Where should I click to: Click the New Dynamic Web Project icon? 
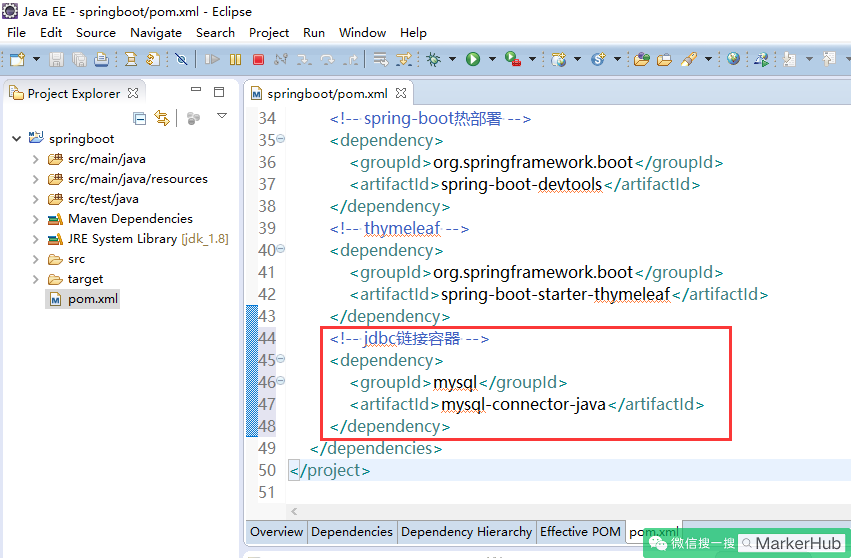click(558, 59)
